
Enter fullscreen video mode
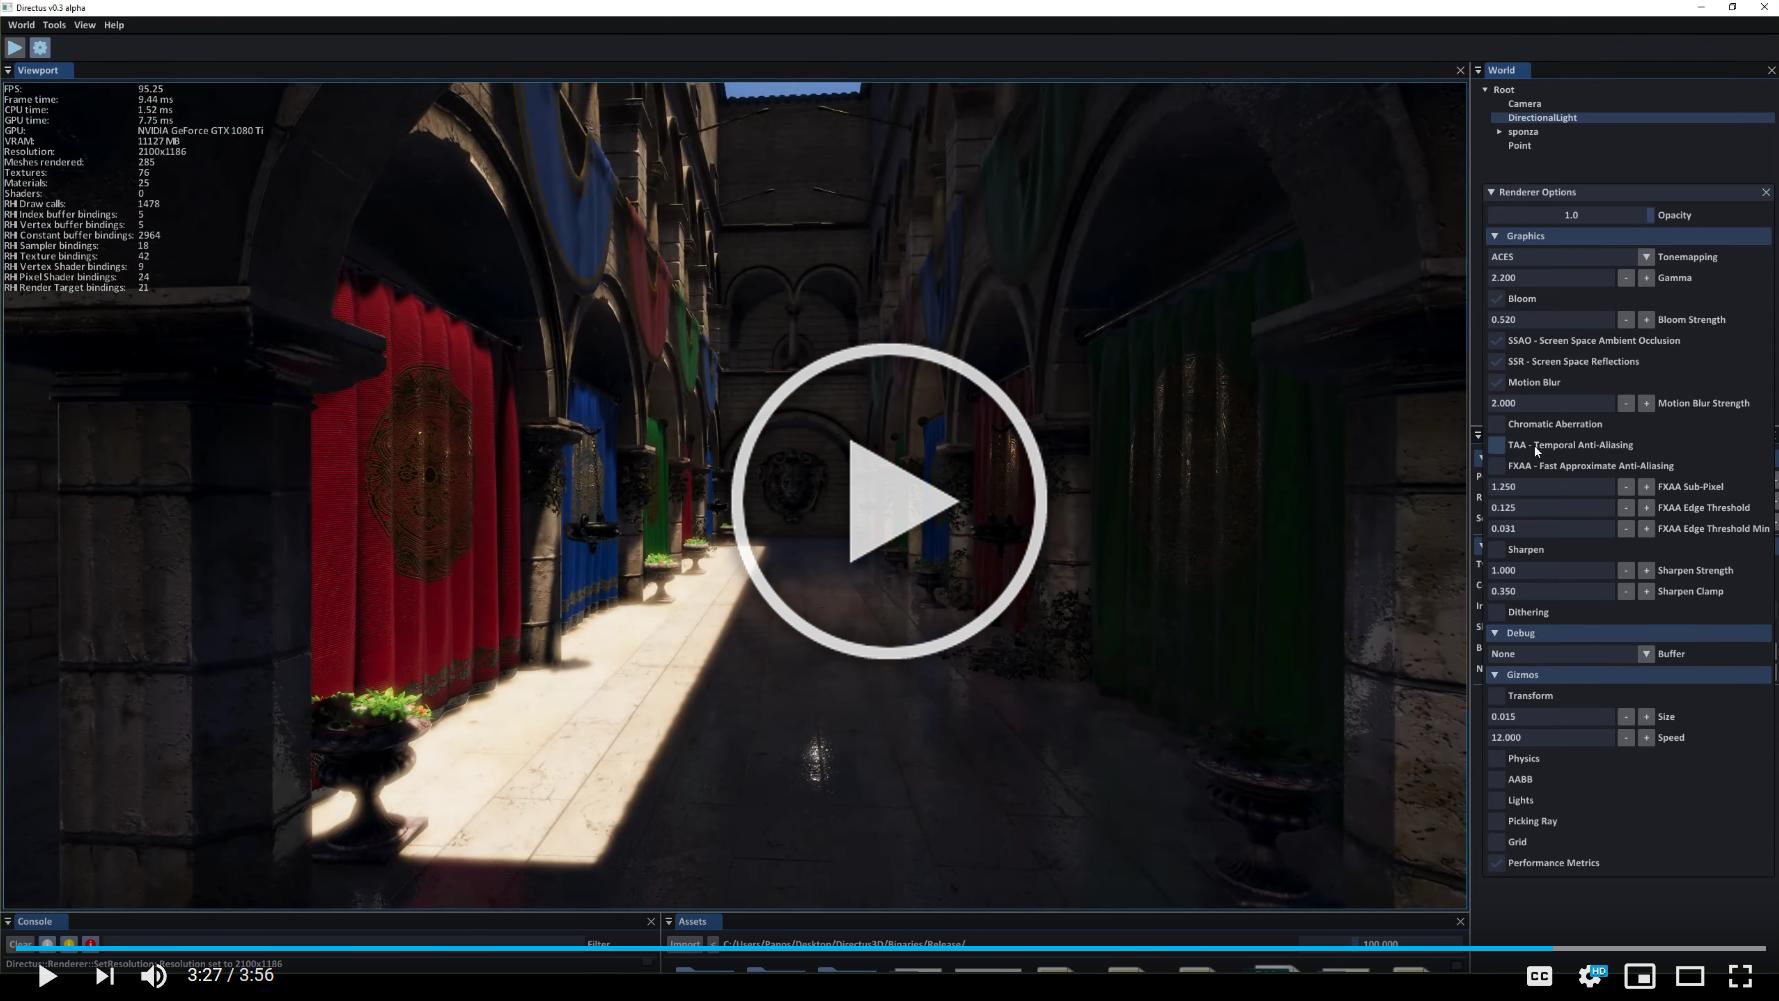pyautogui.click(x=1740, y=976)
